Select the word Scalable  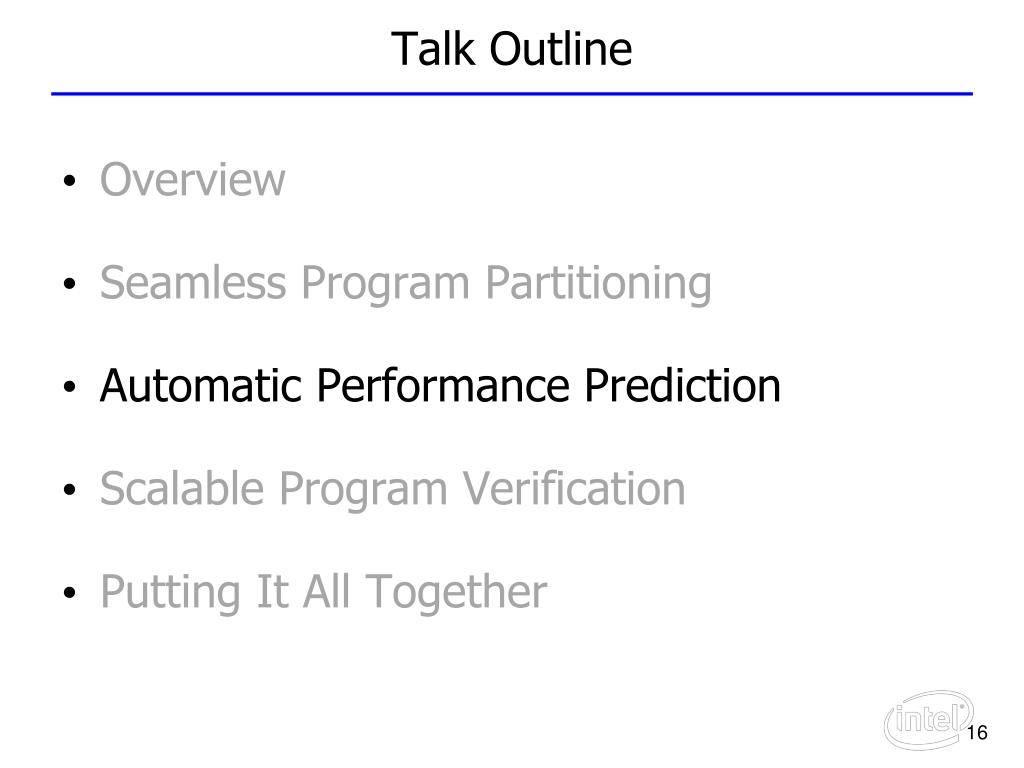182,488
